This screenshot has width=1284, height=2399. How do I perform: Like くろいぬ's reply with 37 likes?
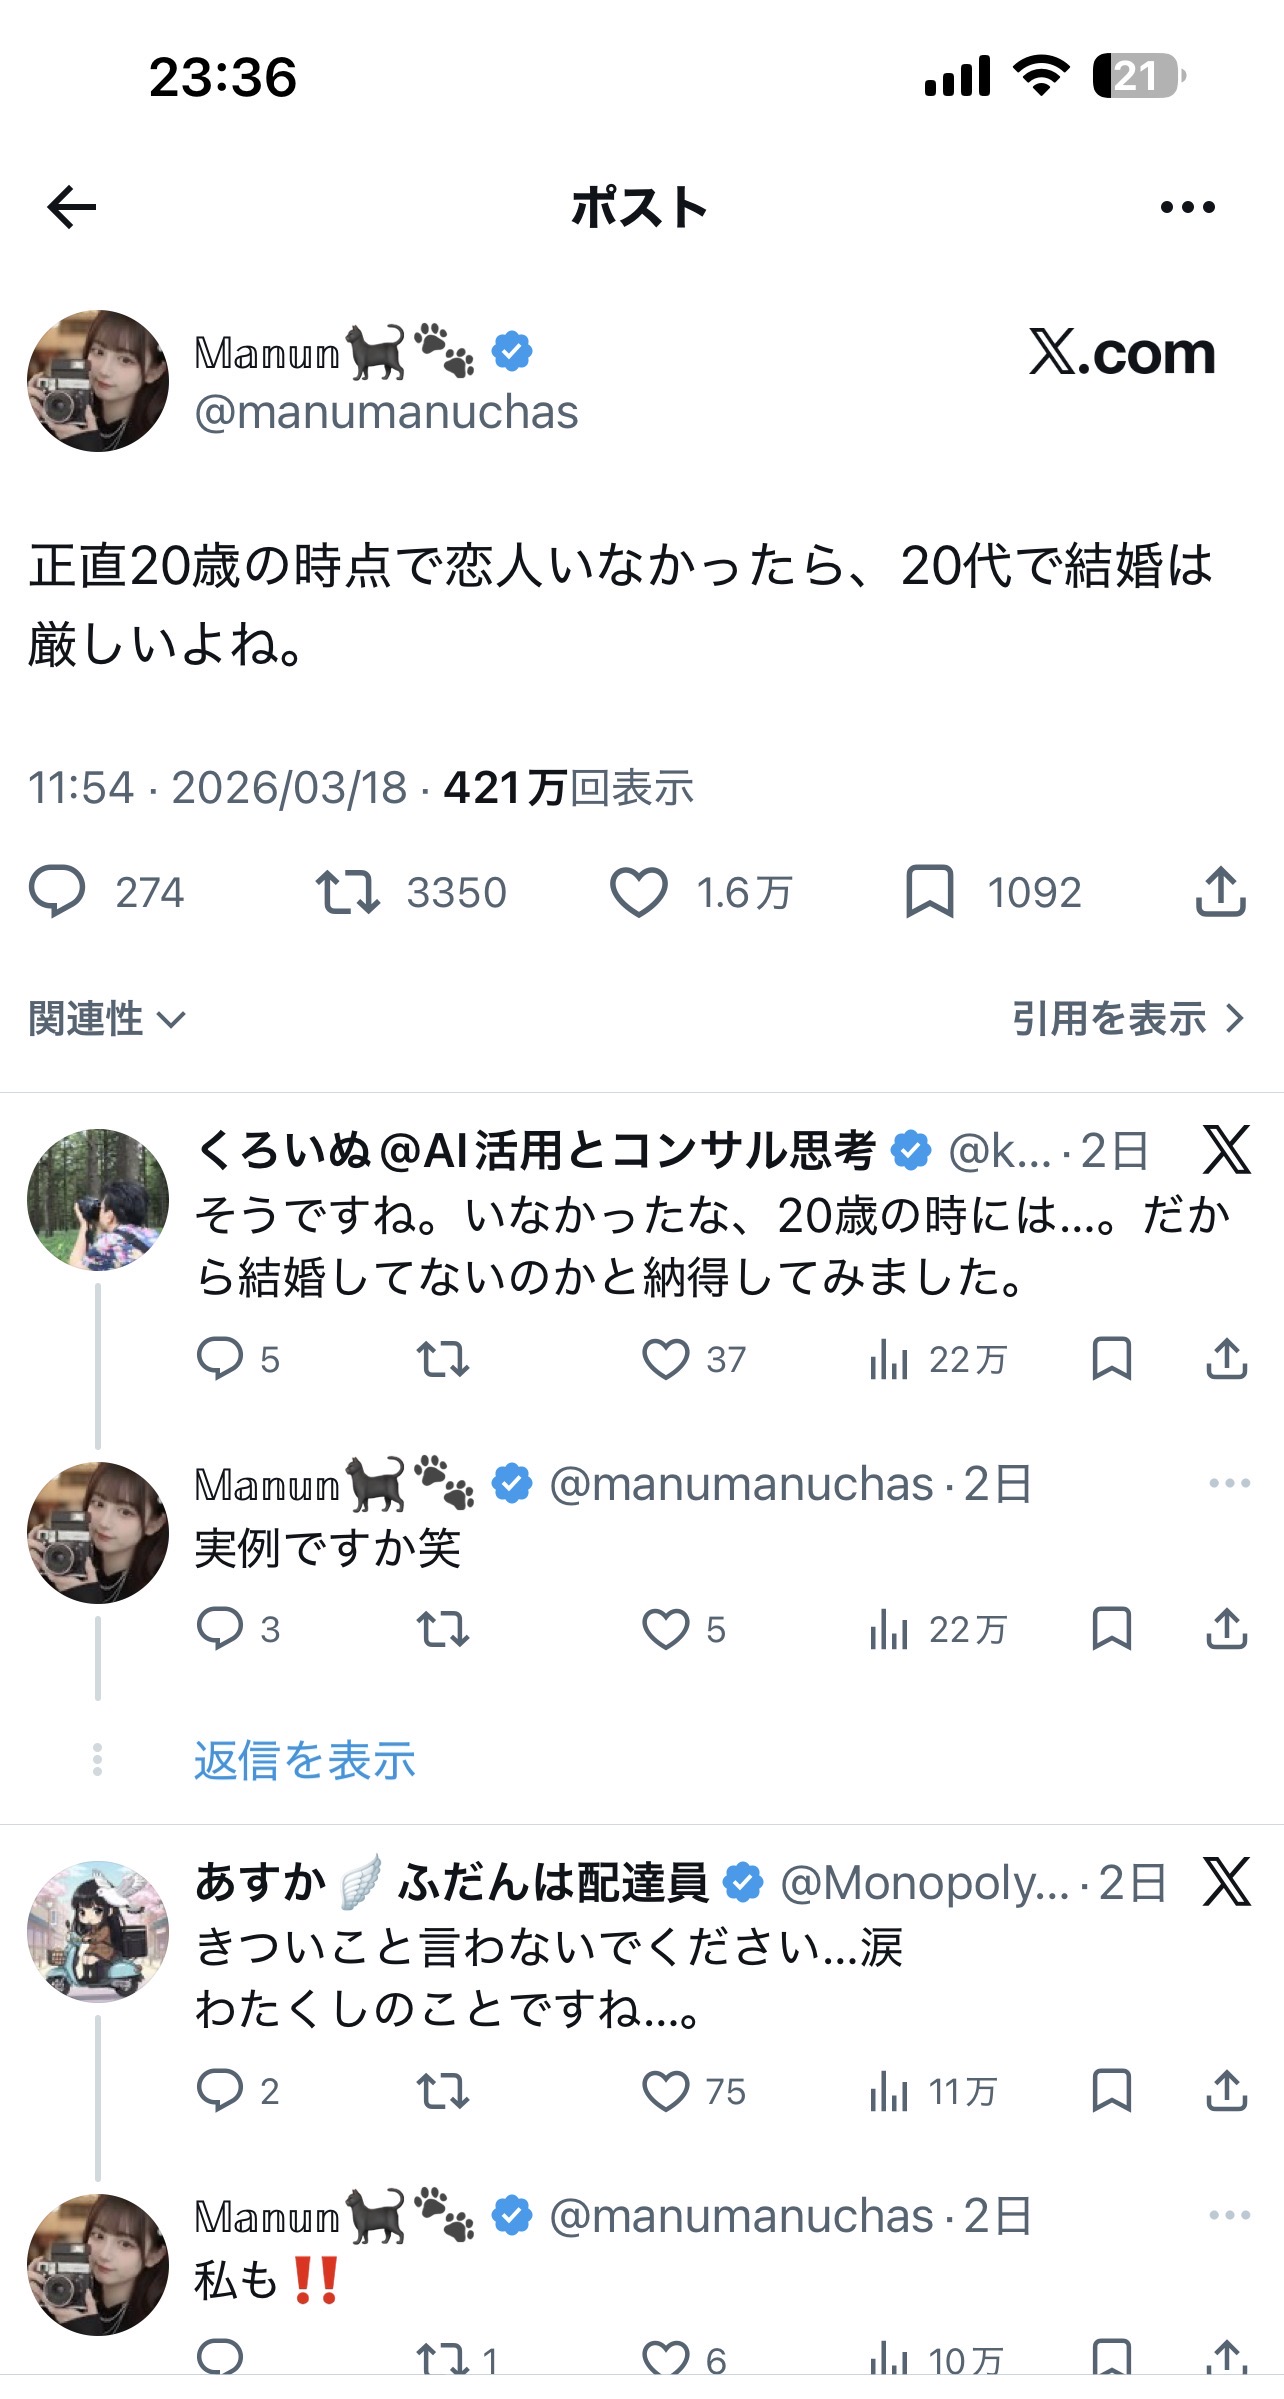coord(665,1359)
